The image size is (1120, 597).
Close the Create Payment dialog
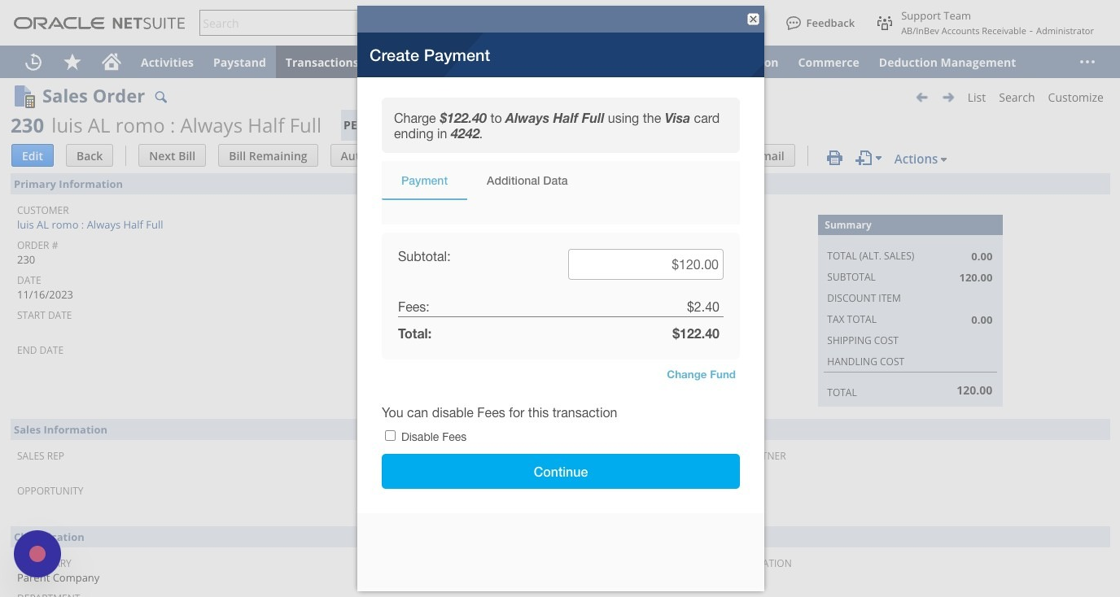(753, 19)
